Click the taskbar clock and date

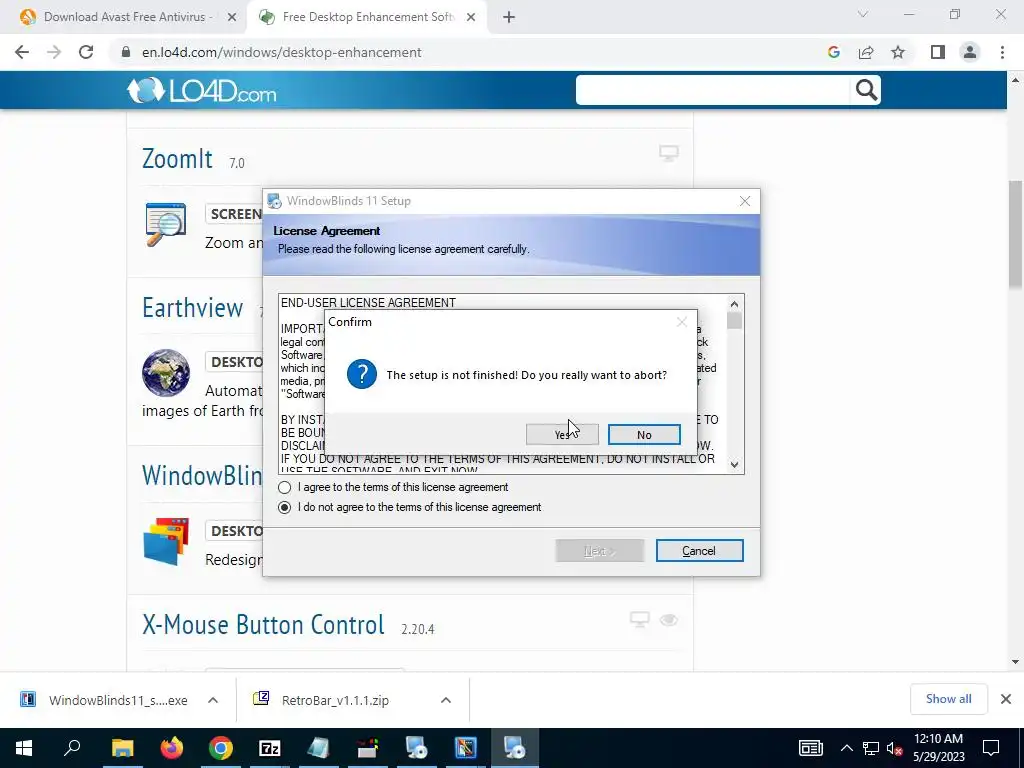coord(938,748)
